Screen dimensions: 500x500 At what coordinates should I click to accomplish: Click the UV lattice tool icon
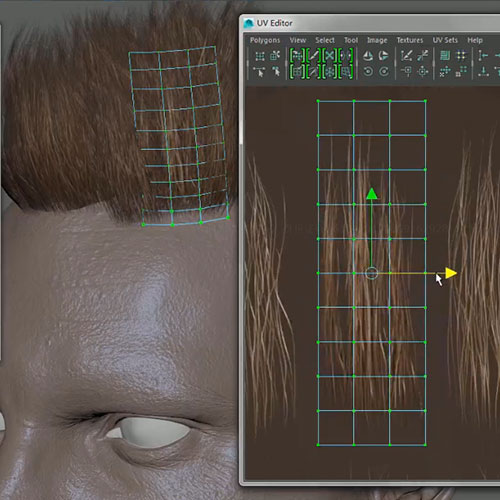260,56
